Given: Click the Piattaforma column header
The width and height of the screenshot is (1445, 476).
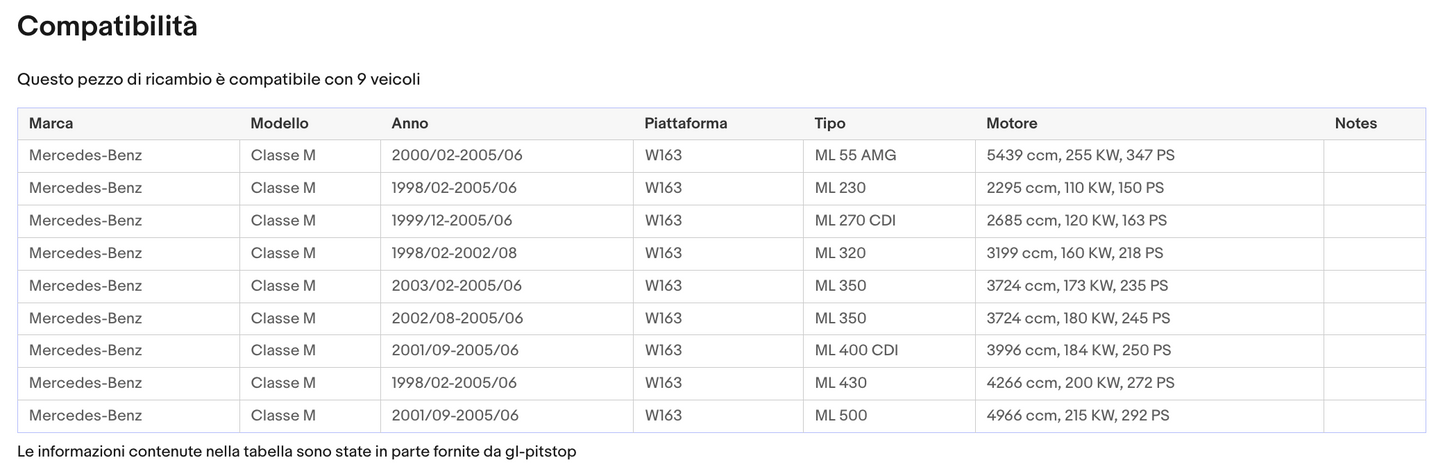Looking at the screenshot, I should [686, 124].
